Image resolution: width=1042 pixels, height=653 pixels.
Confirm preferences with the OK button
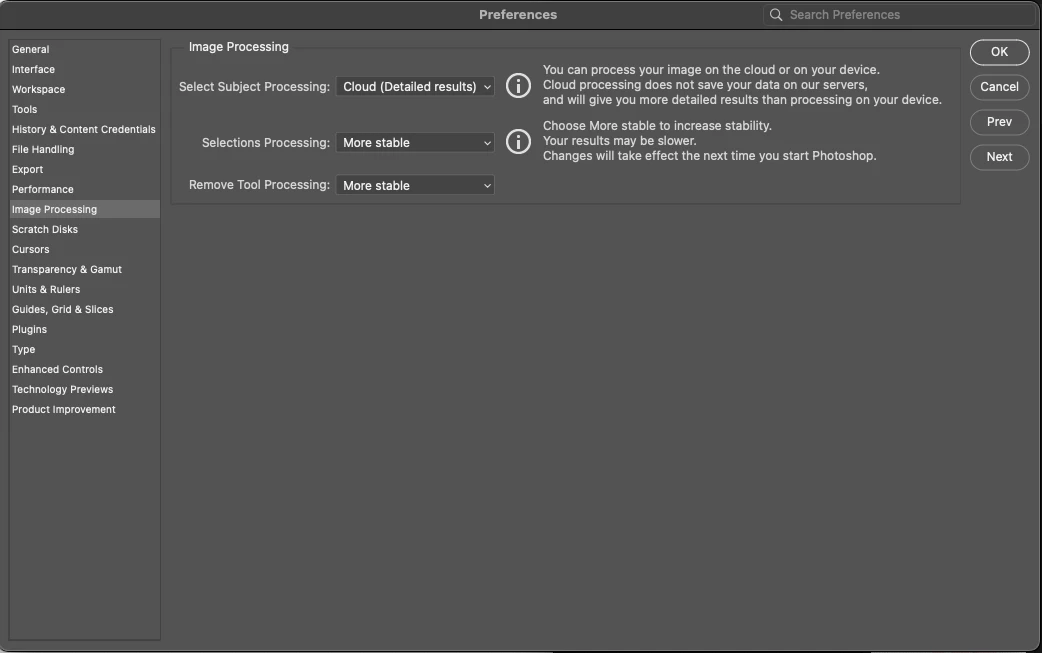pyautogui.click(x=999, y=52)
